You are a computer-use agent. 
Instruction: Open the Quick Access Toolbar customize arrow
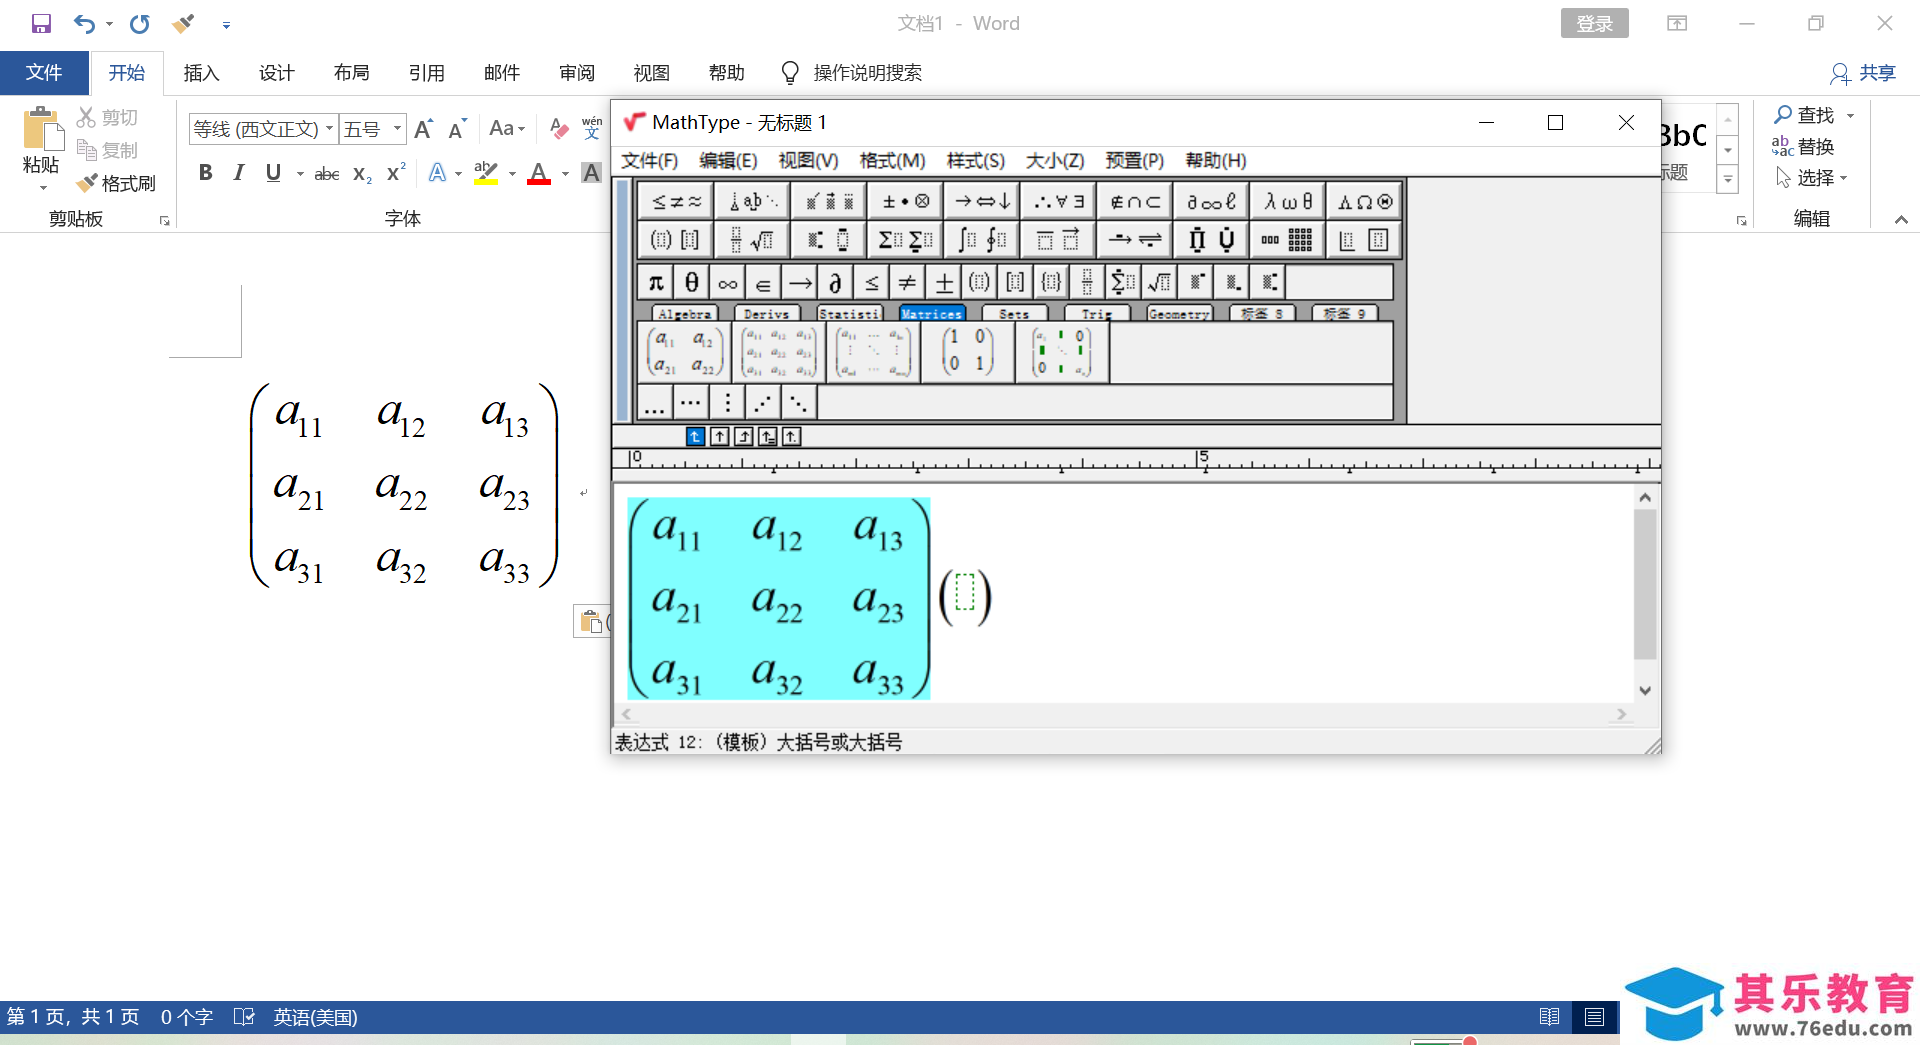coord(227,25)
